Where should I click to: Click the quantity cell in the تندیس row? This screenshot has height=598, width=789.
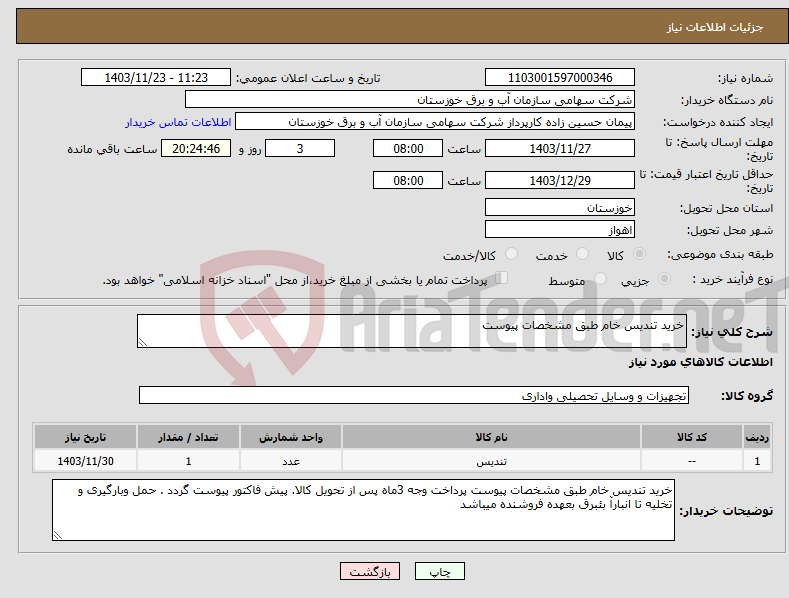[188, 461]
